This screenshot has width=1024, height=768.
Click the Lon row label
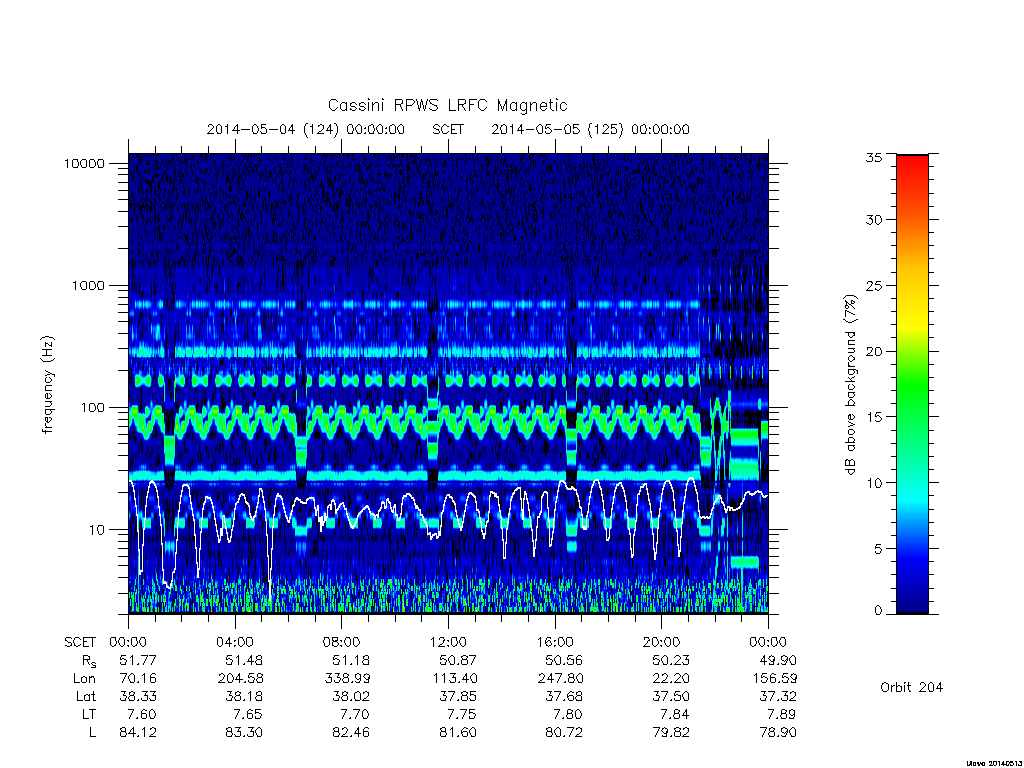click(84, 679)
